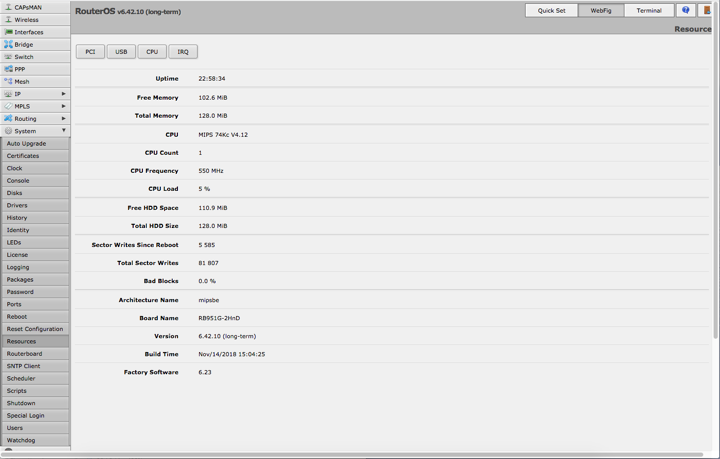Click the logout door icon
Viewport: 720px width, 459px height.
[x=707, y=10]
